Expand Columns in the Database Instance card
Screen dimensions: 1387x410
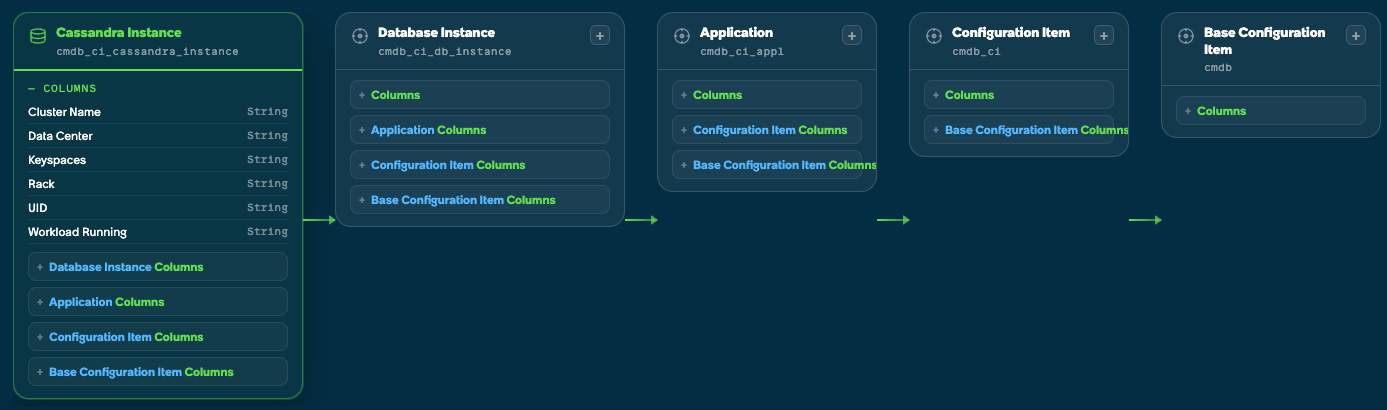(x=480, y=95)
